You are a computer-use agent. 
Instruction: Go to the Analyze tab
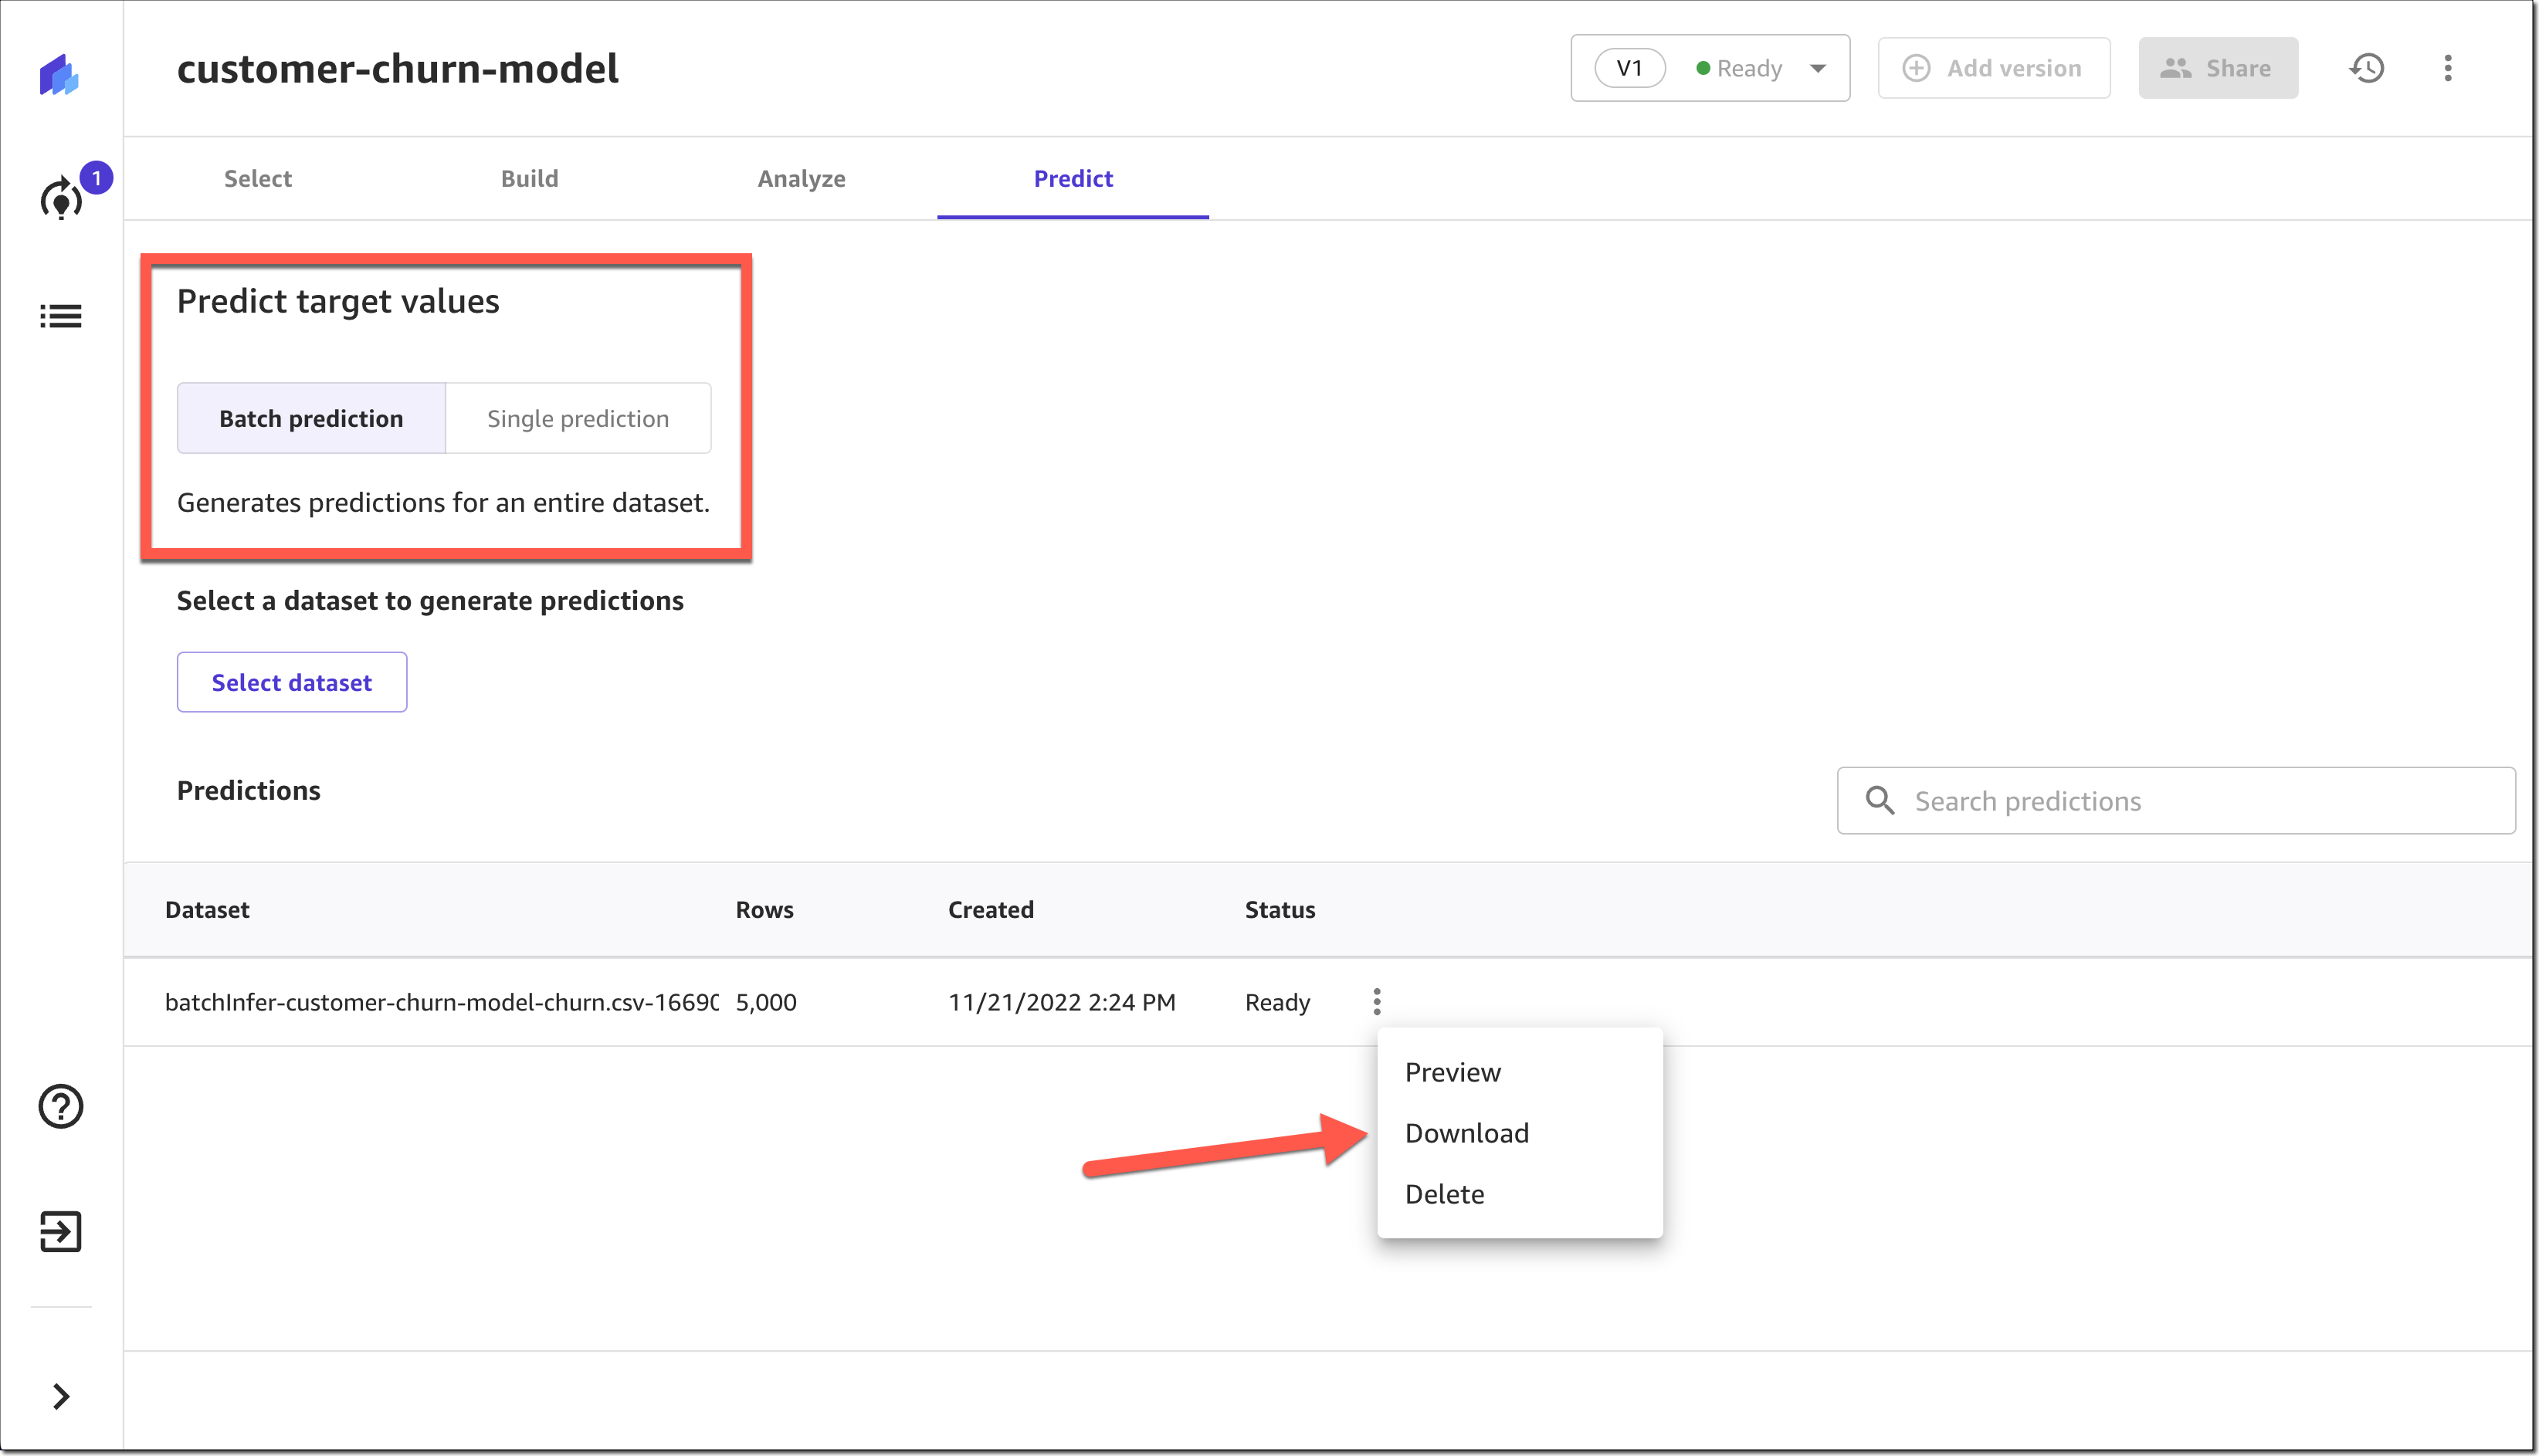(801, 178)
